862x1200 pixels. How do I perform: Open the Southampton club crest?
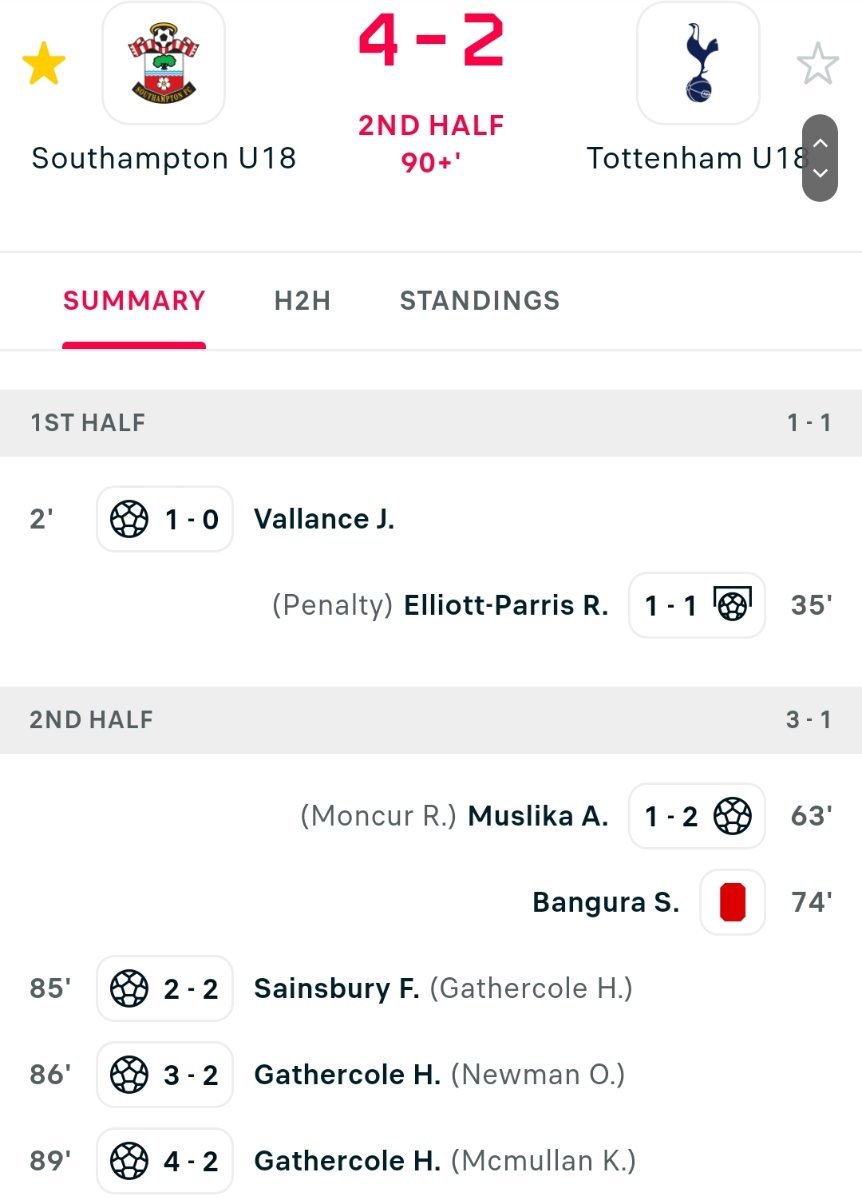click(x=163, y=63)
